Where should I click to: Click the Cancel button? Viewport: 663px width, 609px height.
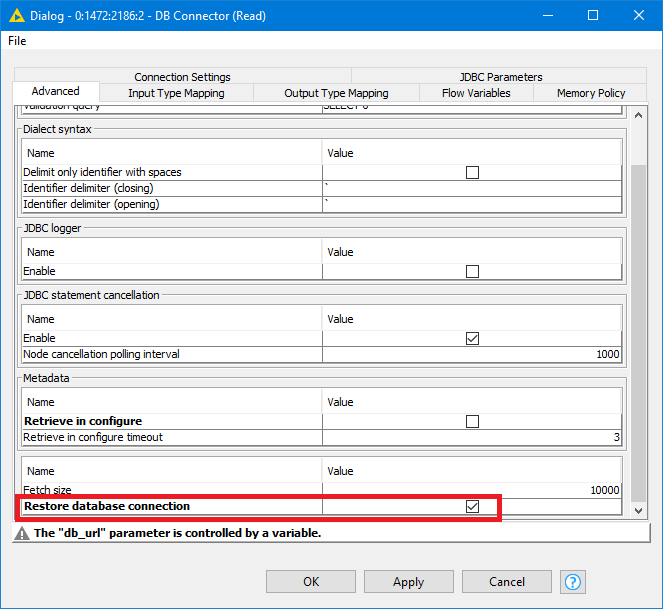(507, 582)
